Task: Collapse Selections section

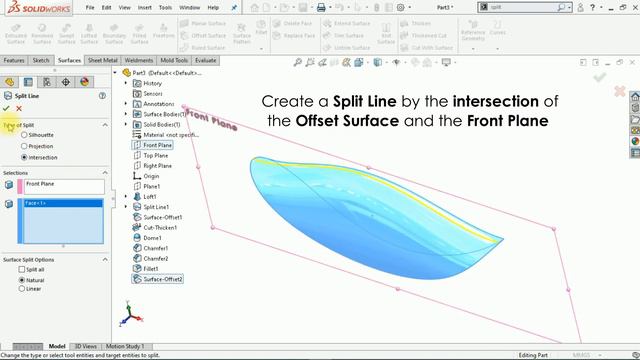Action: (x=105, y=173)
